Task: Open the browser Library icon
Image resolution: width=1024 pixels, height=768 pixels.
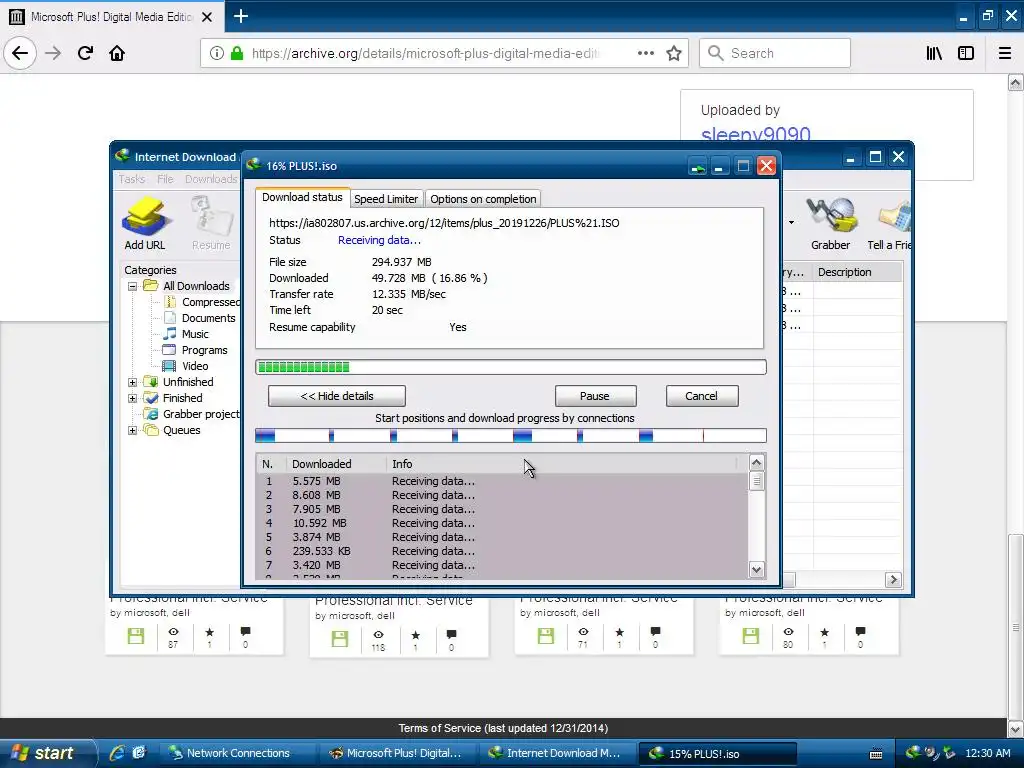Action: coord(935,54)
